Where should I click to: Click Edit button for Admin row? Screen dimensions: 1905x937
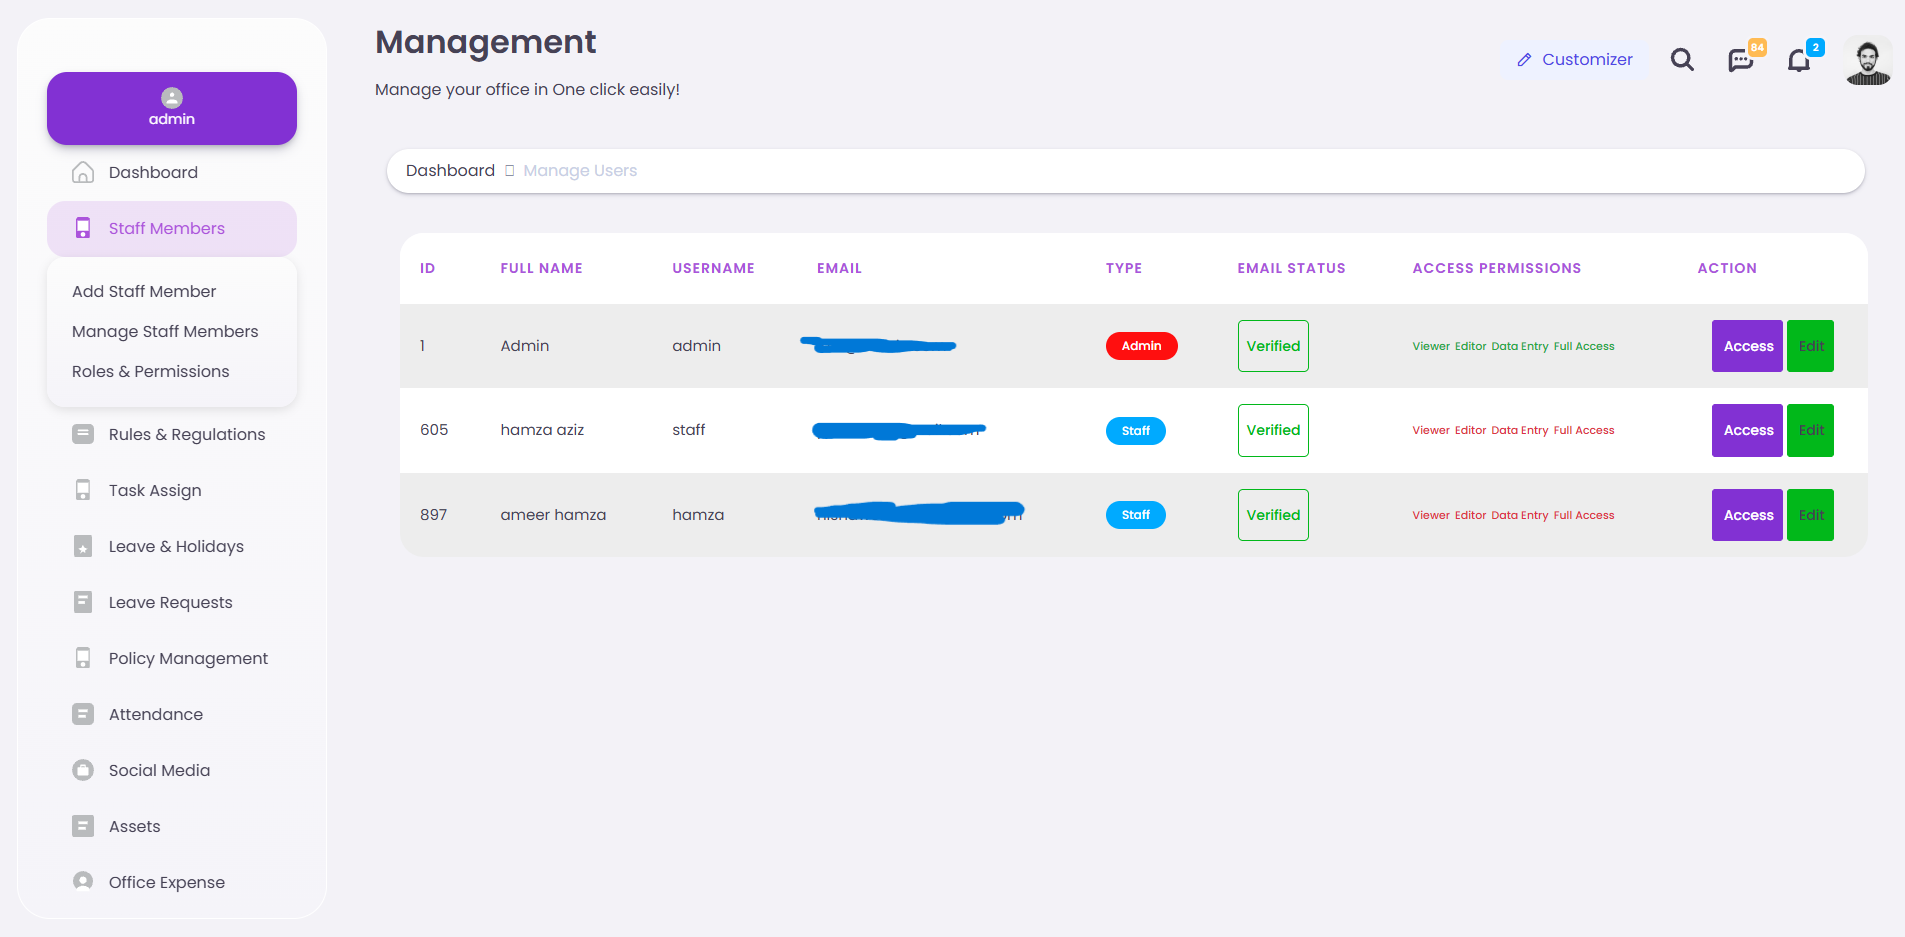(x=1811, y=346)
